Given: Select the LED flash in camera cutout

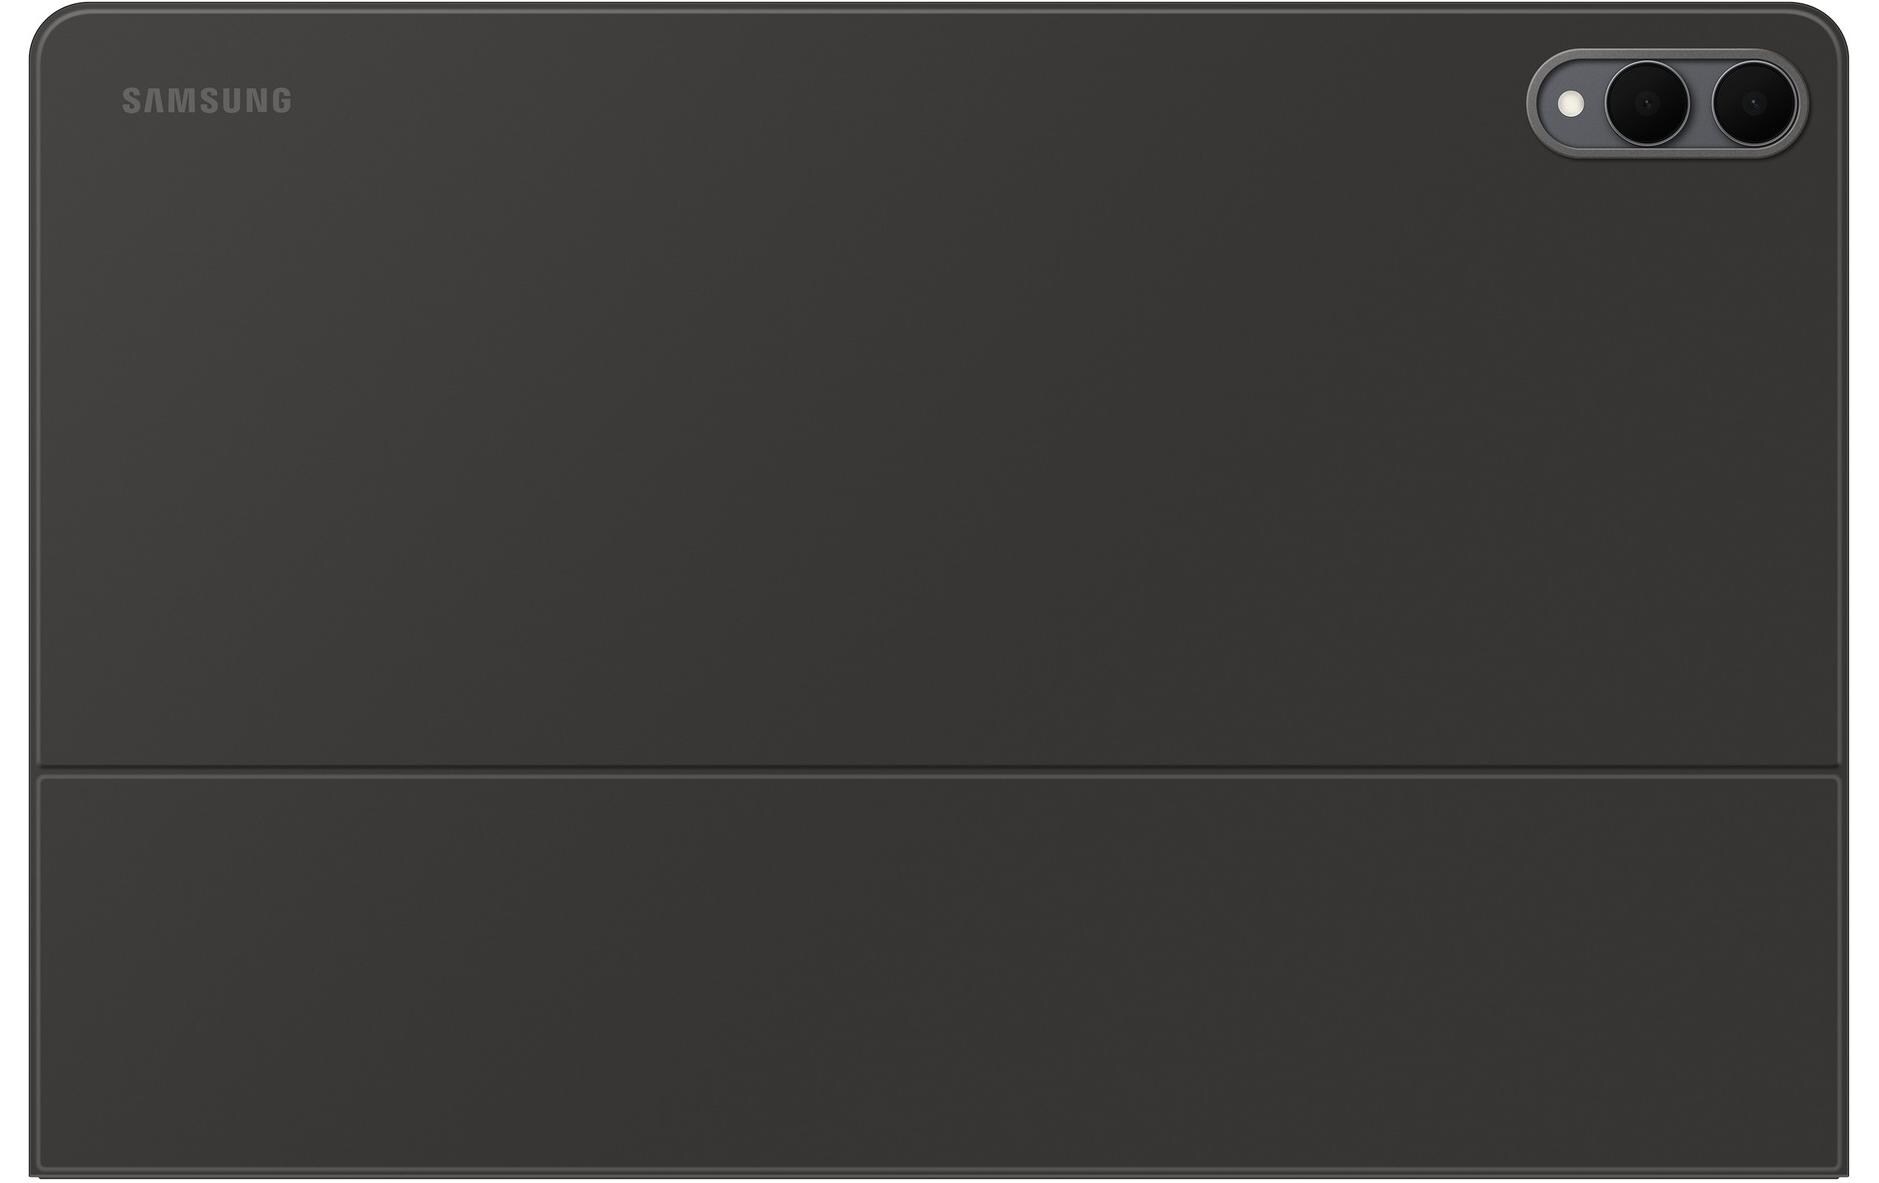Looking at the screenshot, I should [x=1572, y=102].
